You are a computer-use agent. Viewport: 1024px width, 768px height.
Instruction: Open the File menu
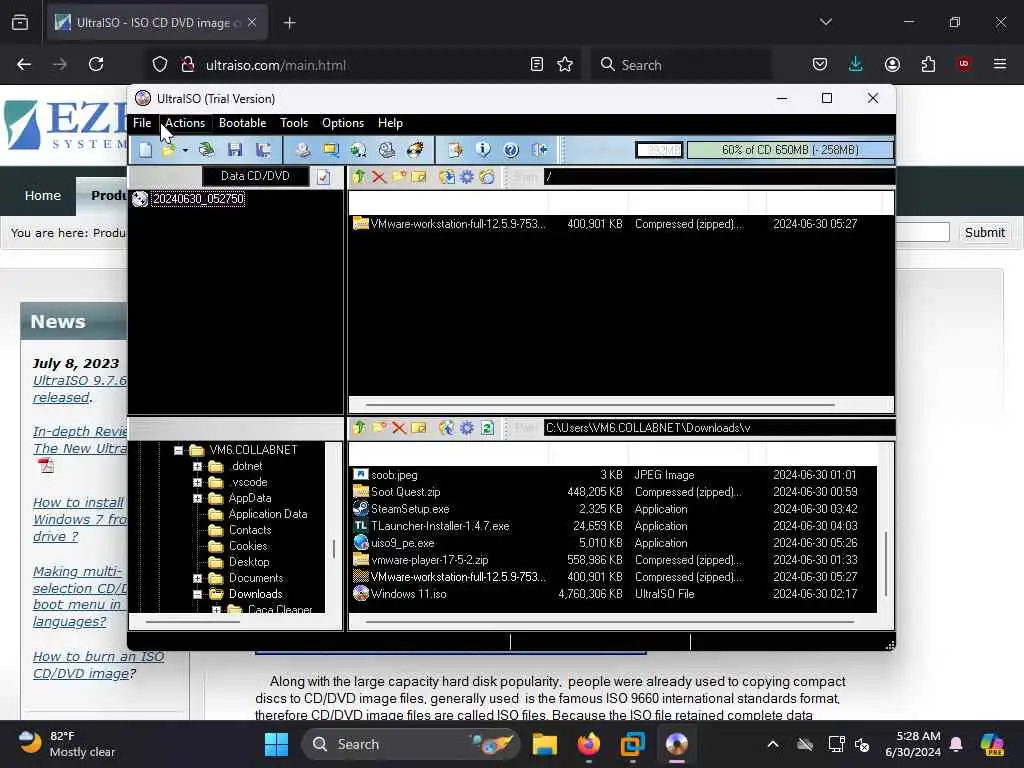pos(142,123)
